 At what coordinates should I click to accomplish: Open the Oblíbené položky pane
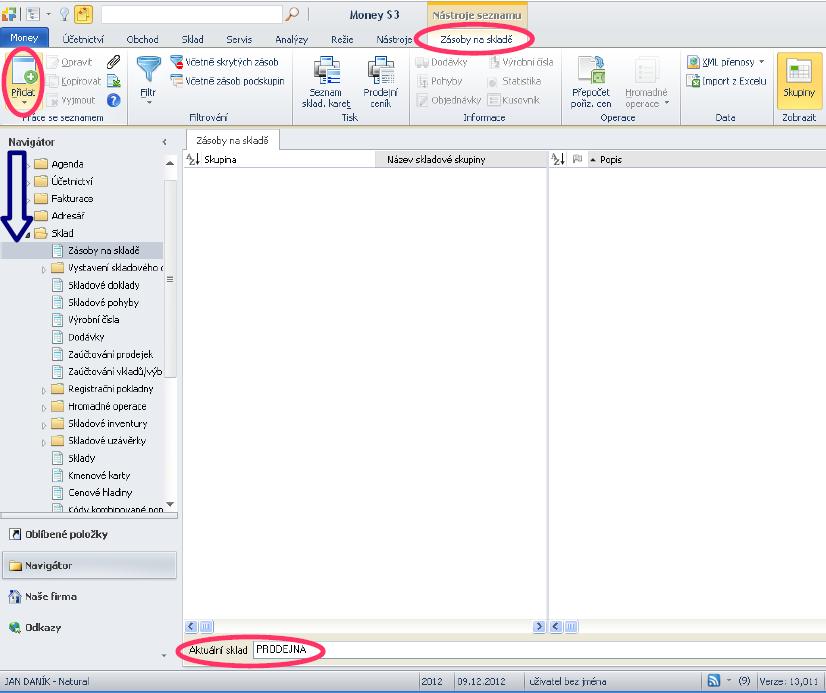90,534
